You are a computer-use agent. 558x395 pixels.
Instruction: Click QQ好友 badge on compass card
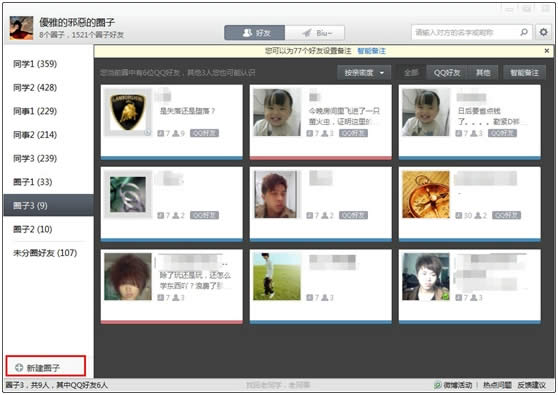click(506, 216)
